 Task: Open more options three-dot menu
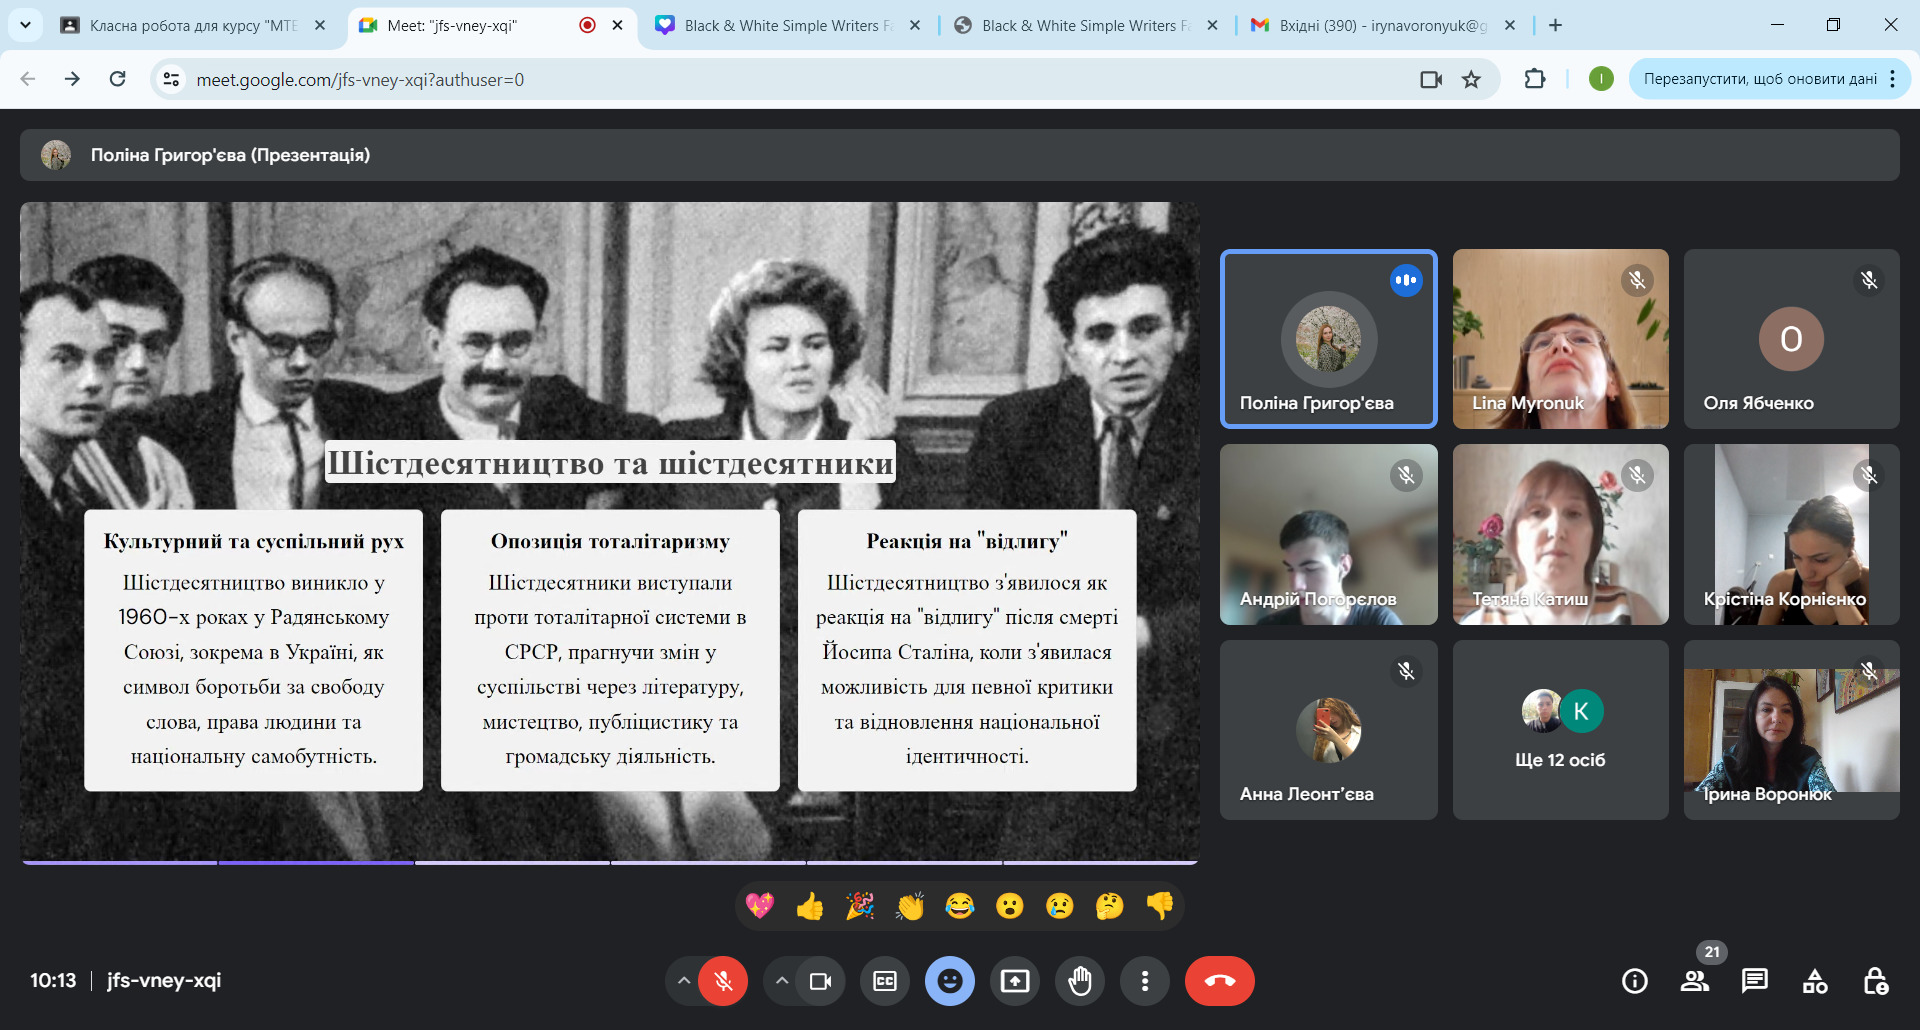(x=1145, y=981)
